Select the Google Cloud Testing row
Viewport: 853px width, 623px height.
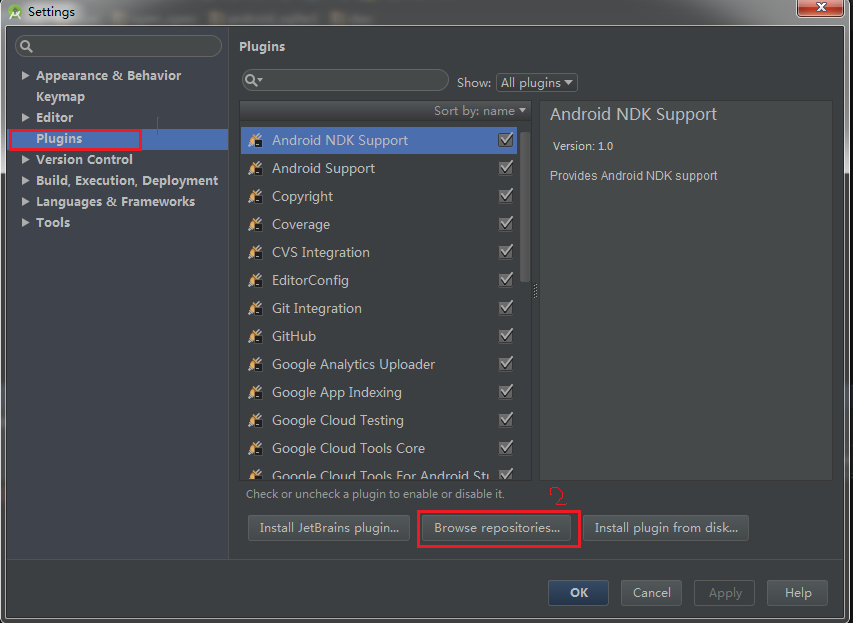click(379, 421)
